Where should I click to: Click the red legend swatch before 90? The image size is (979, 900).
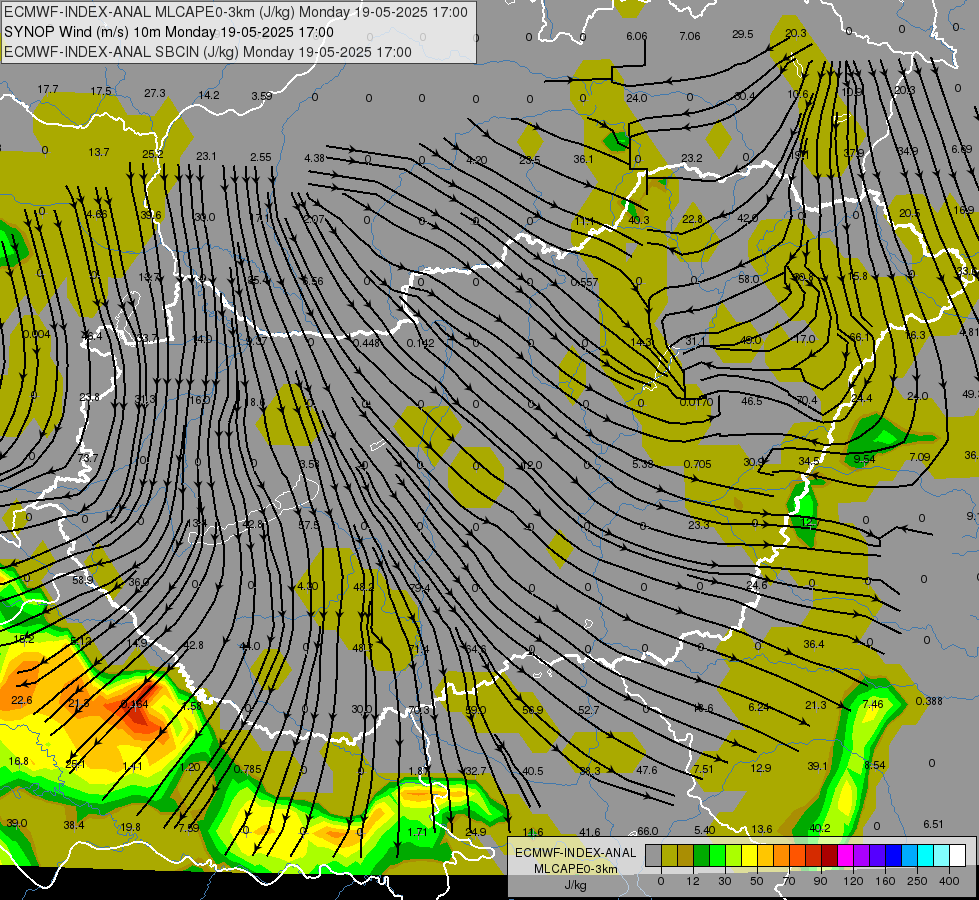814,856
